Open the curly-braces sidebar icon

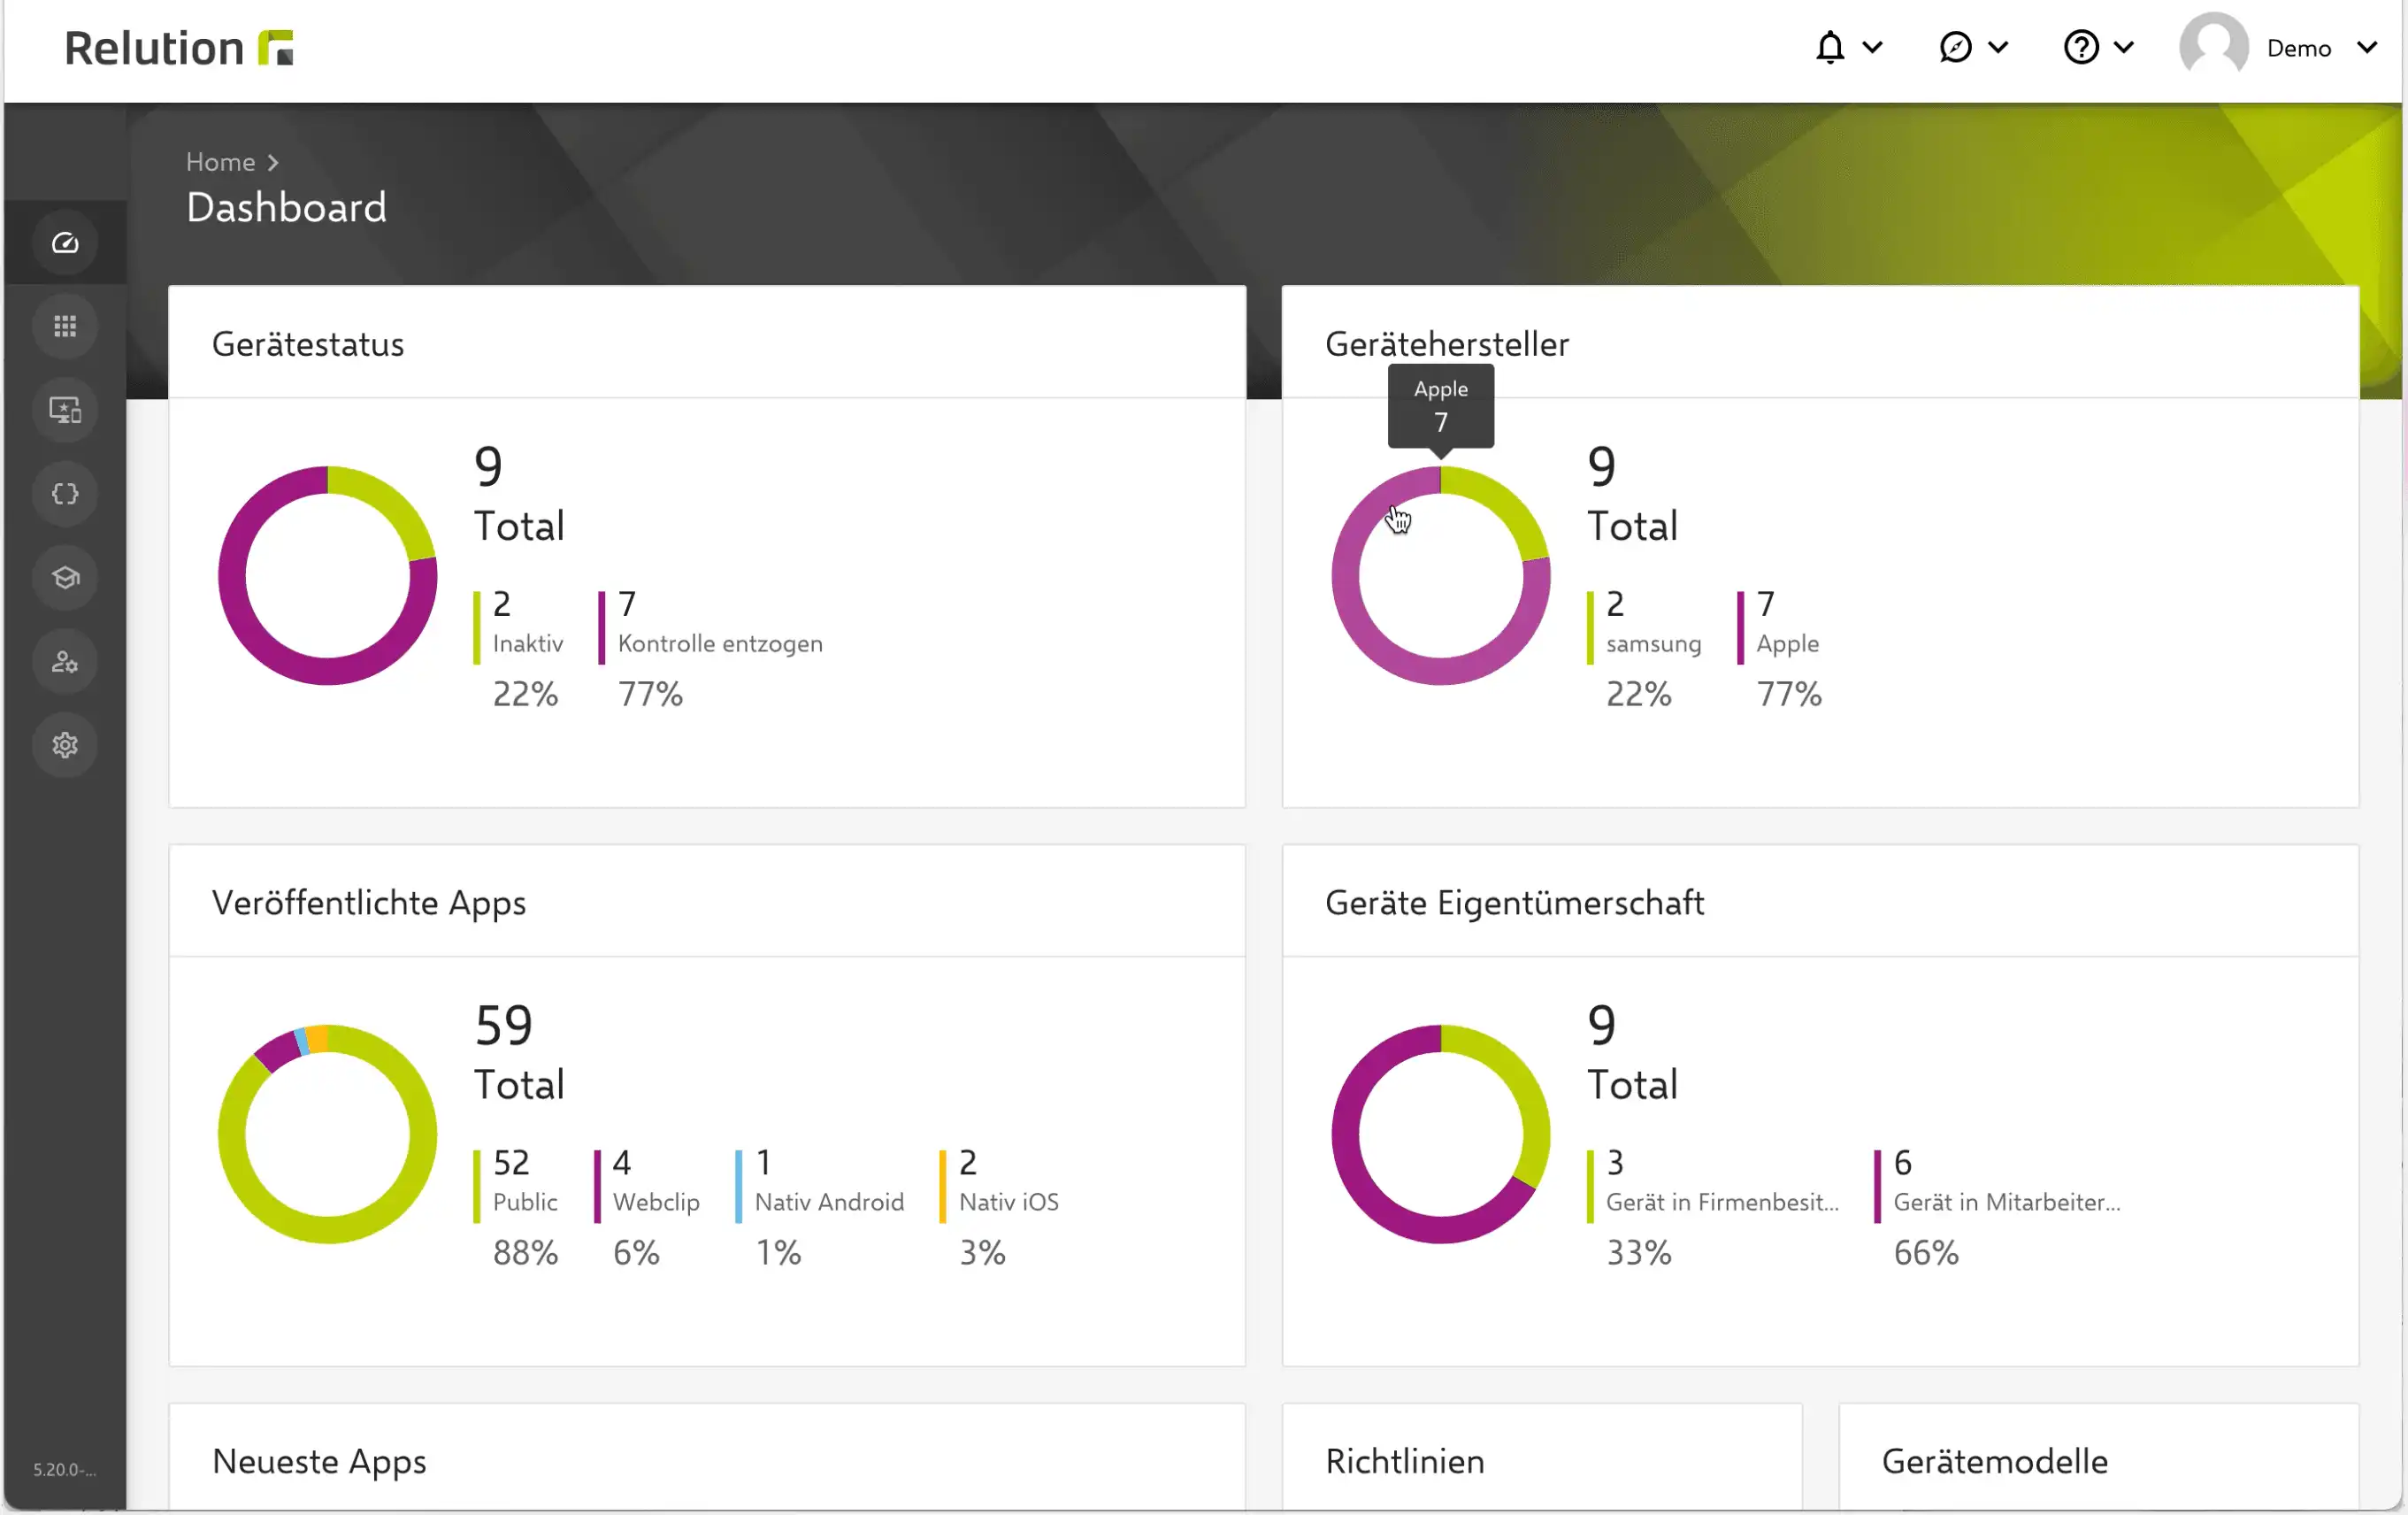pyautogui.click(x=65, y=494)
